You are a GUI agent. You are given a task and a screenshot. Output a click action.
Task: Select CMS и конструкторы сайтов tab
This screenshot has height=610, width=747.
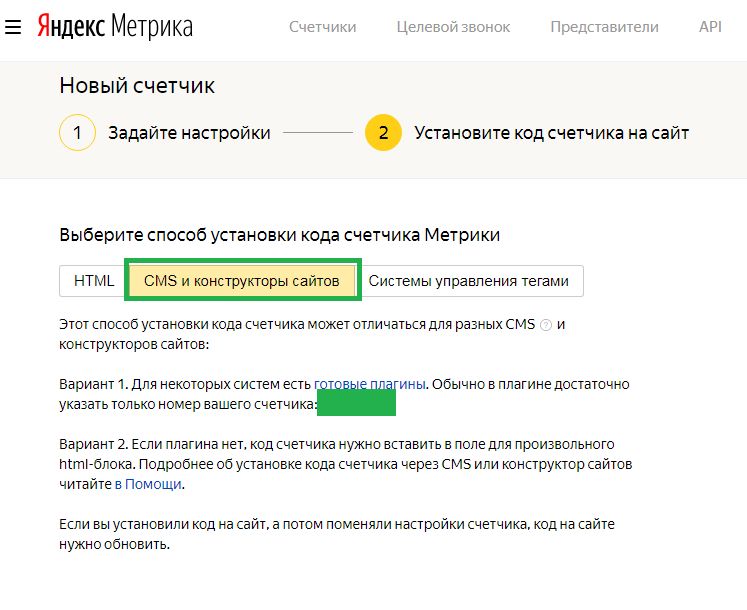tap(242, 281)
